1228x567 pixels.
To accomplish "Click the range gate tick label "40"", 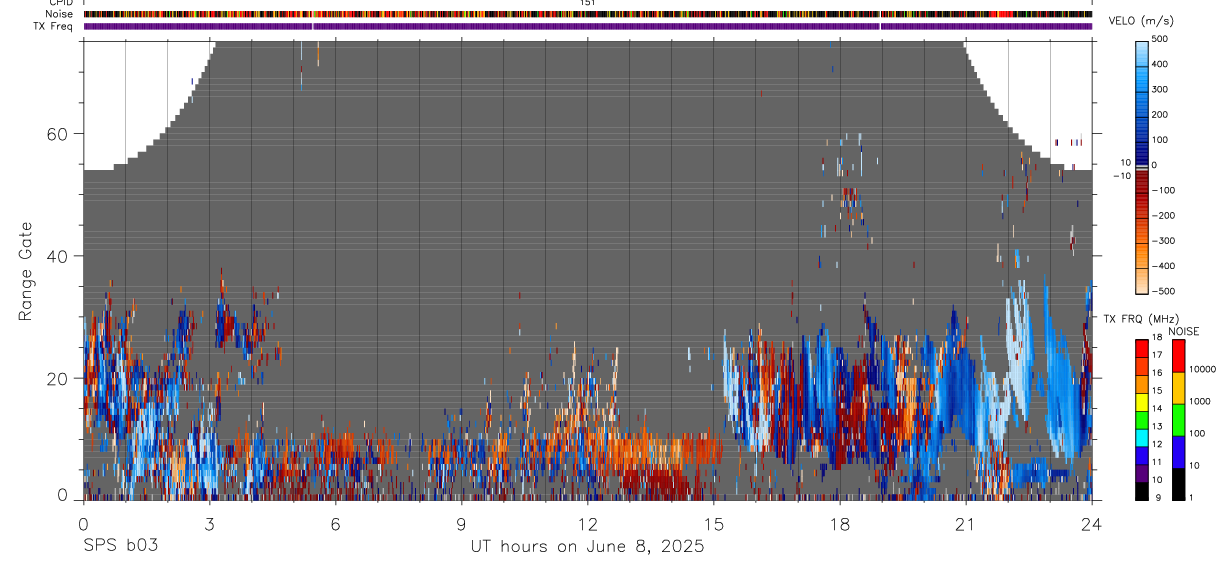I will 56,256.
